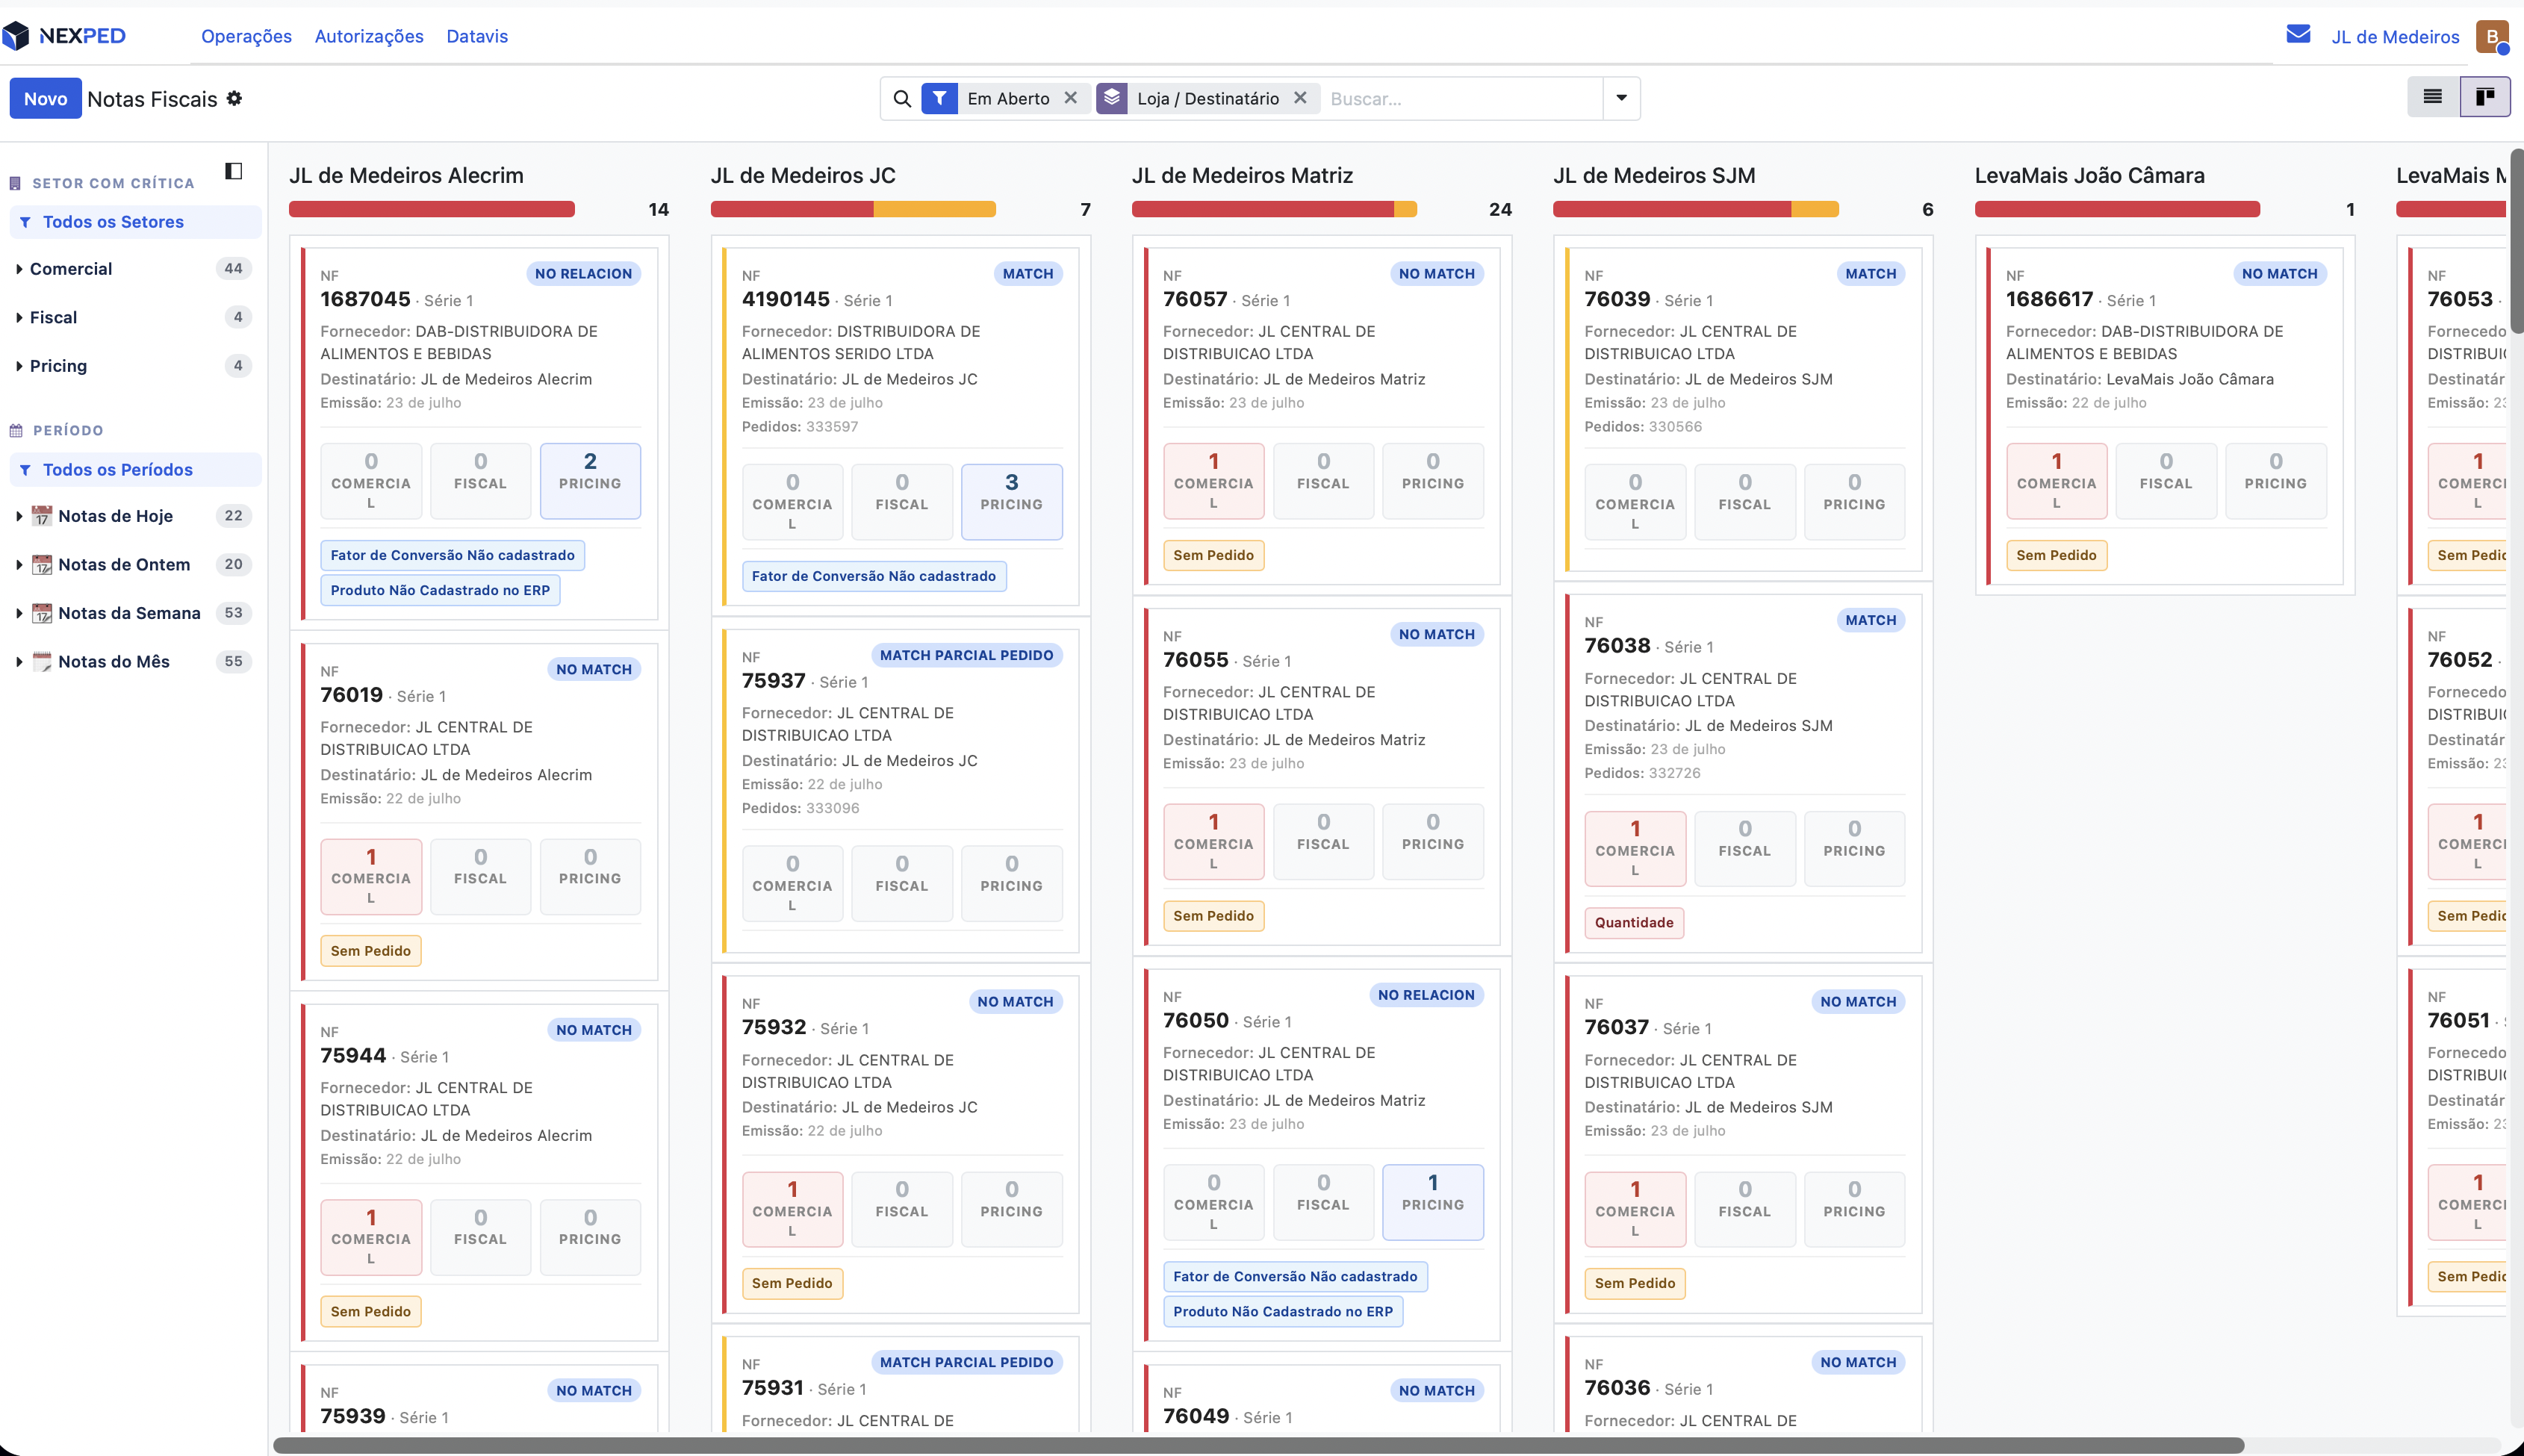Image resolution: width=2524 pixels, height=1456 pixels.
Task: Click MATCH PARCIAL PEDIDO badge on NF 75937
Action: [966, 655]
